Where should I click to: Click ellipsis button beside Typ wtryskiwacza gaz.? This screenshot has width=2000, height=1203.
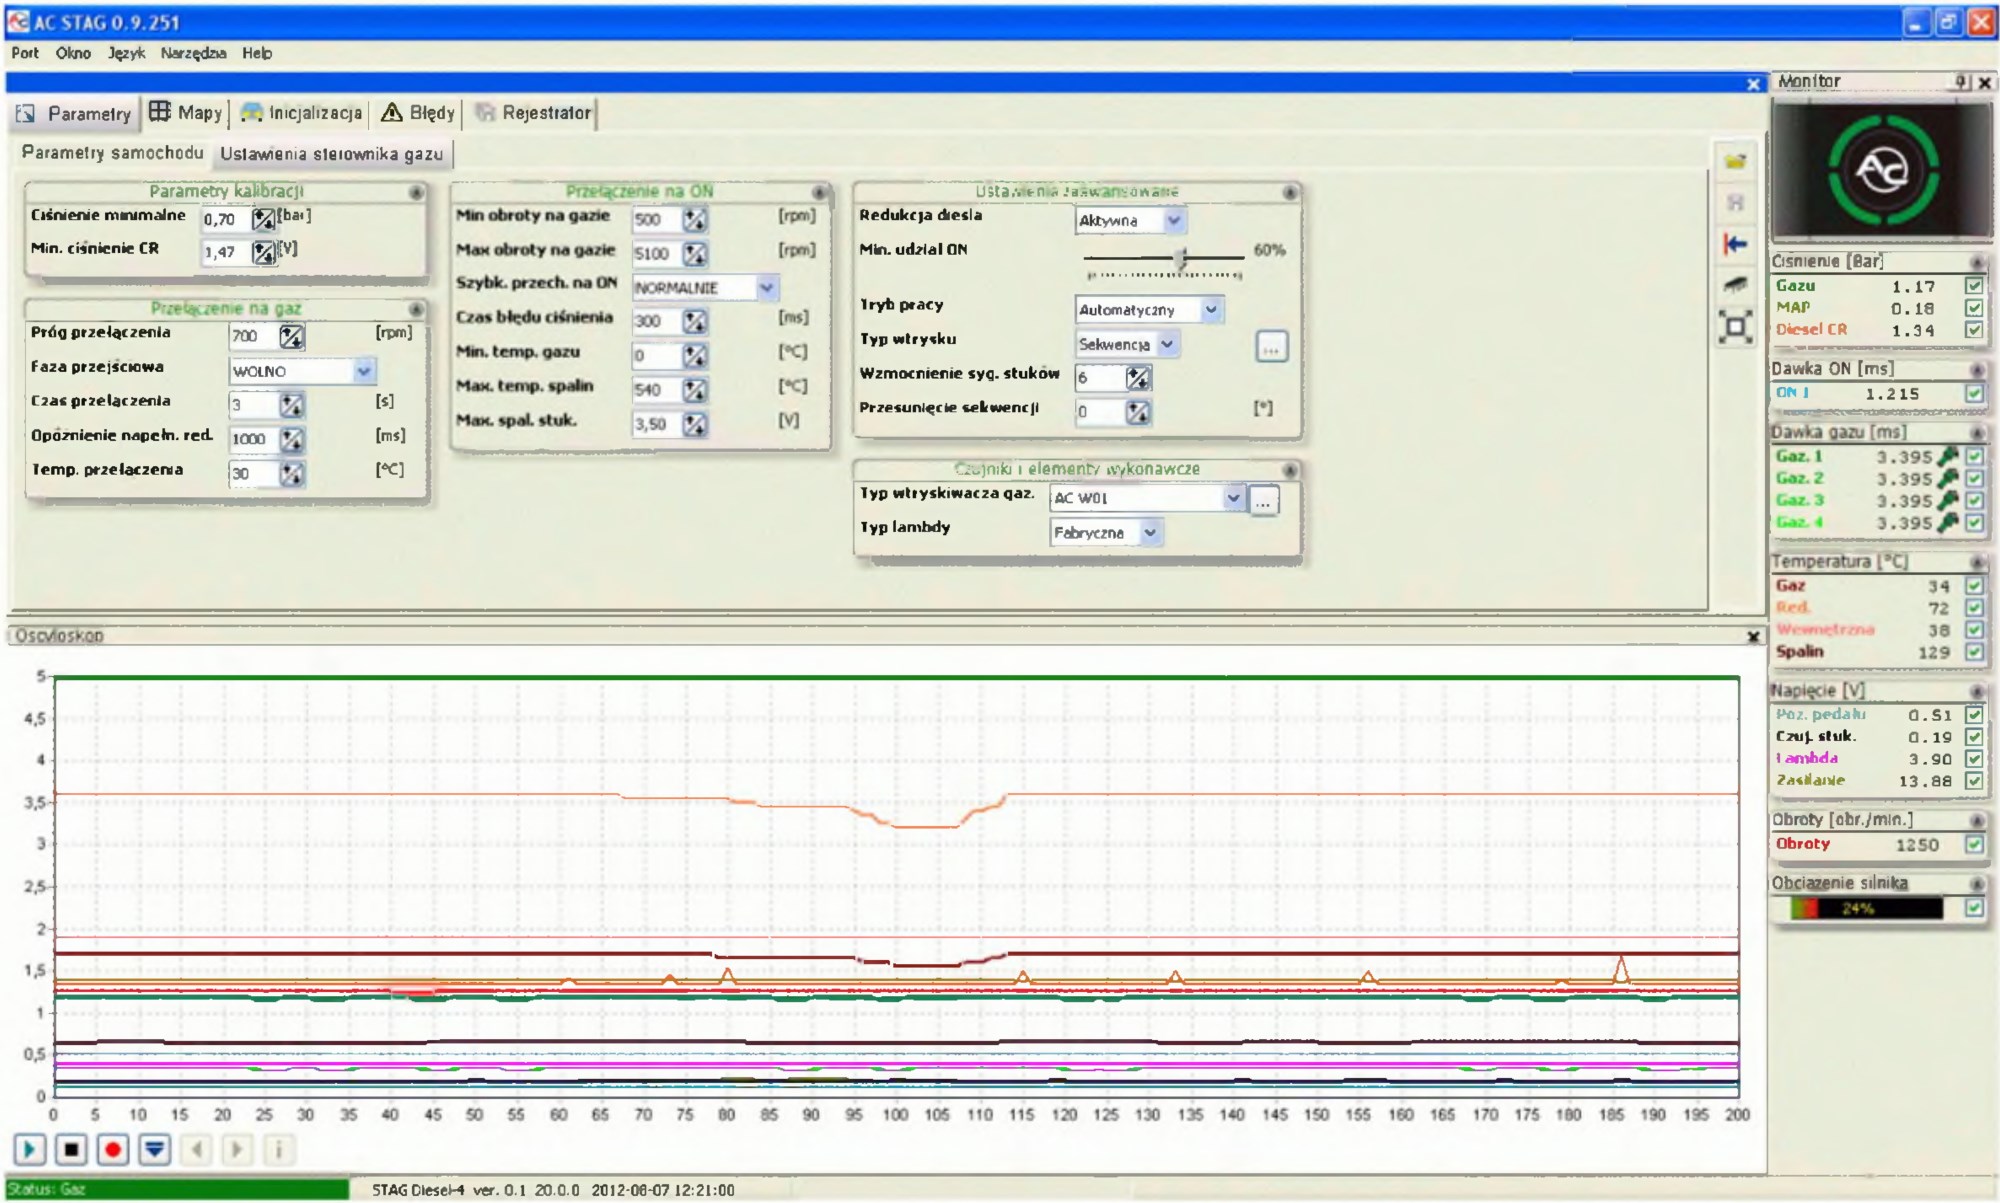[x=1264, y=501]
